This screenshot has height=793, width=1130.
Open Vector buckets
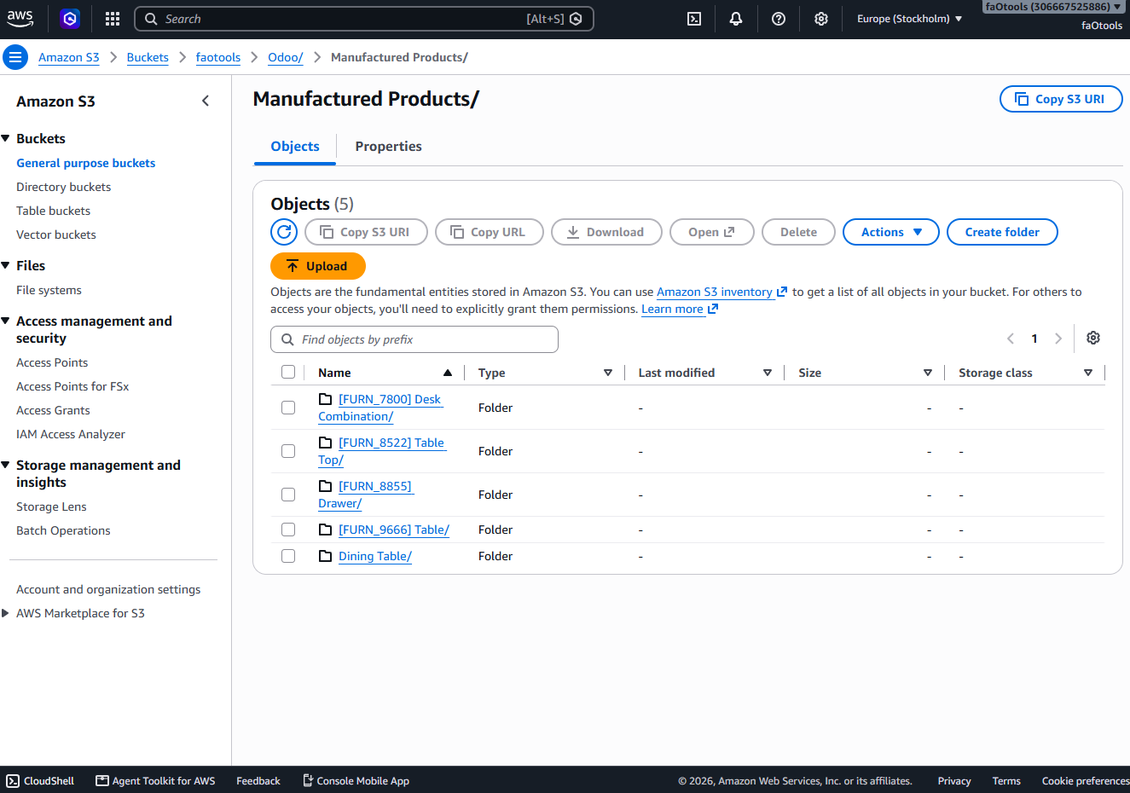56,234
